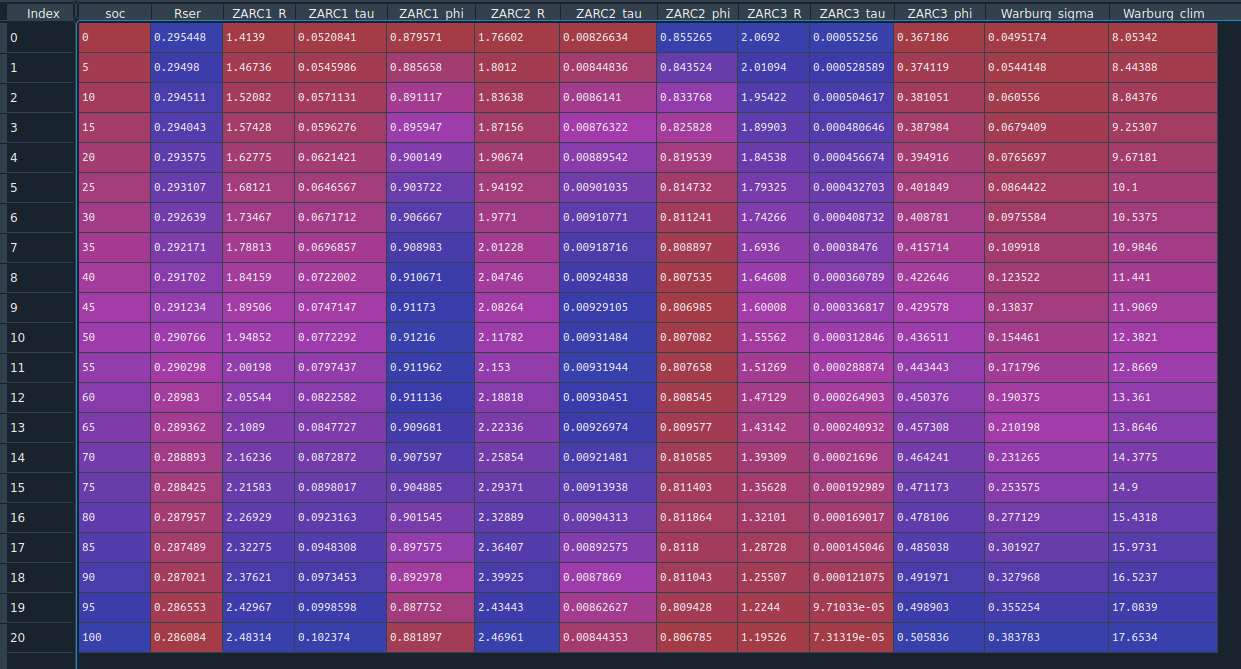
Task: Select ZARC3_tau cell 0.00038476
Action: pos(852,248)
